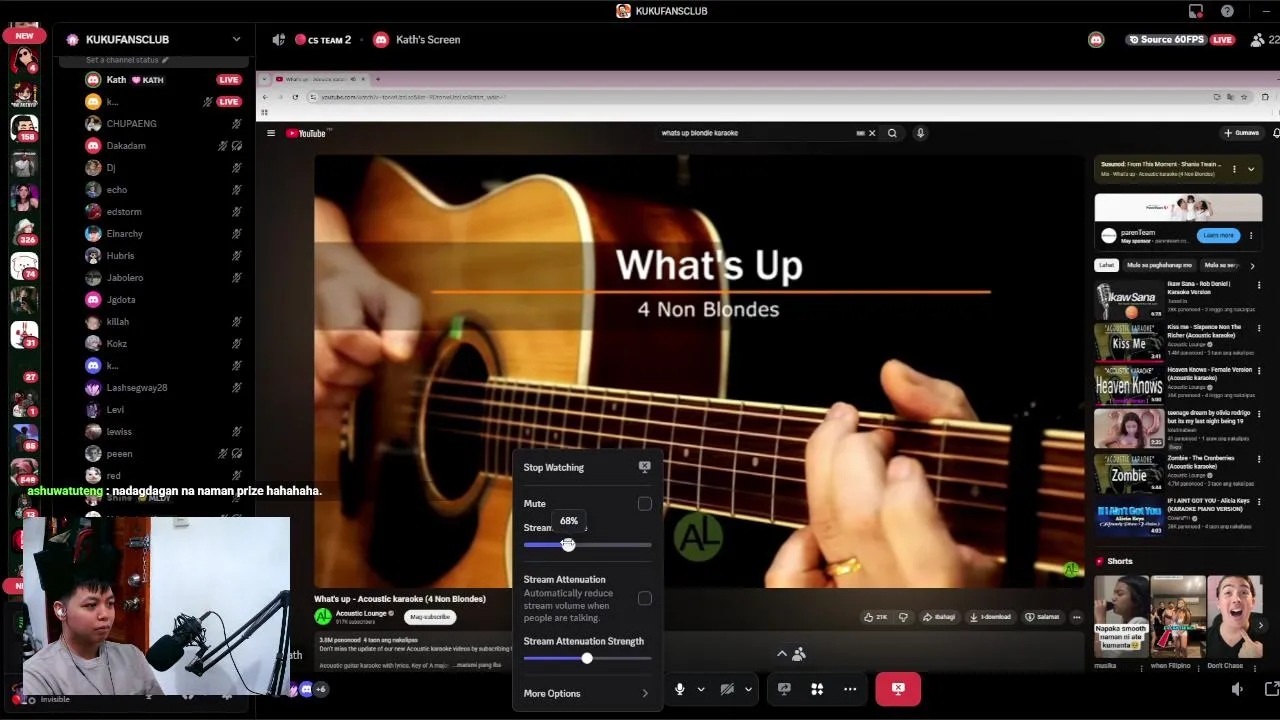The width and height of the screenshot is (1280, 720).
Task: Click the browser back arrow
Action: click(265, 97)
